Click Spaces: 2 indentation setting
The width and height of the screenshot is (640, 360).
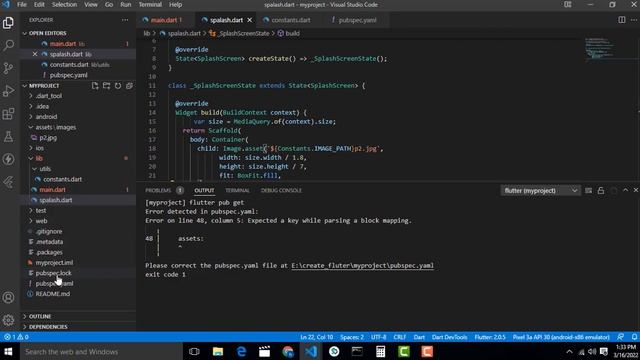(352, 337)
